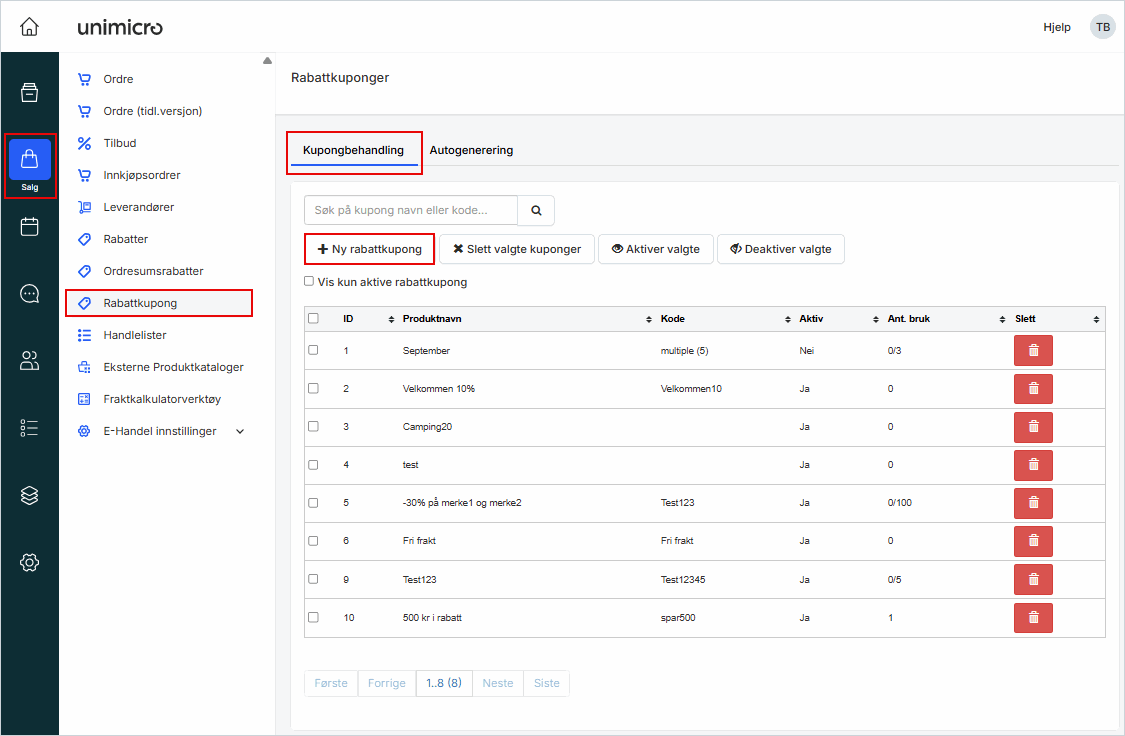Delete the September coupon with trash icon
1125x736 pixels.
1033,351
